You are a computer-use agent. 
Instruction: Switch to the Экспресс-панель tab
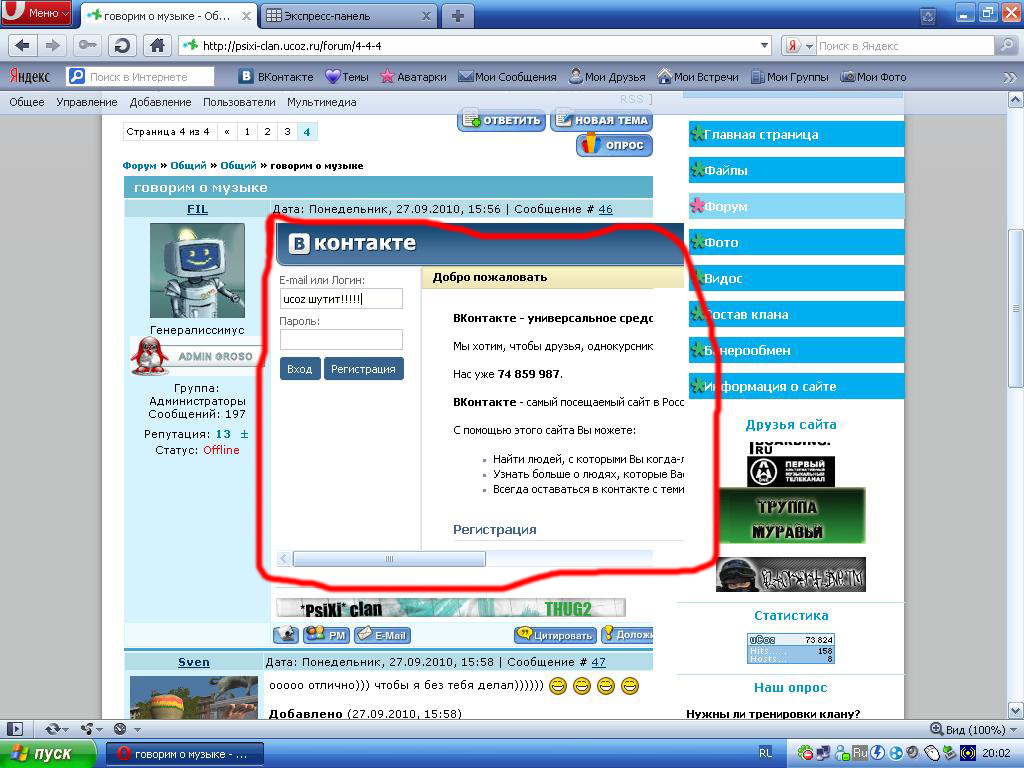(348, 16)
